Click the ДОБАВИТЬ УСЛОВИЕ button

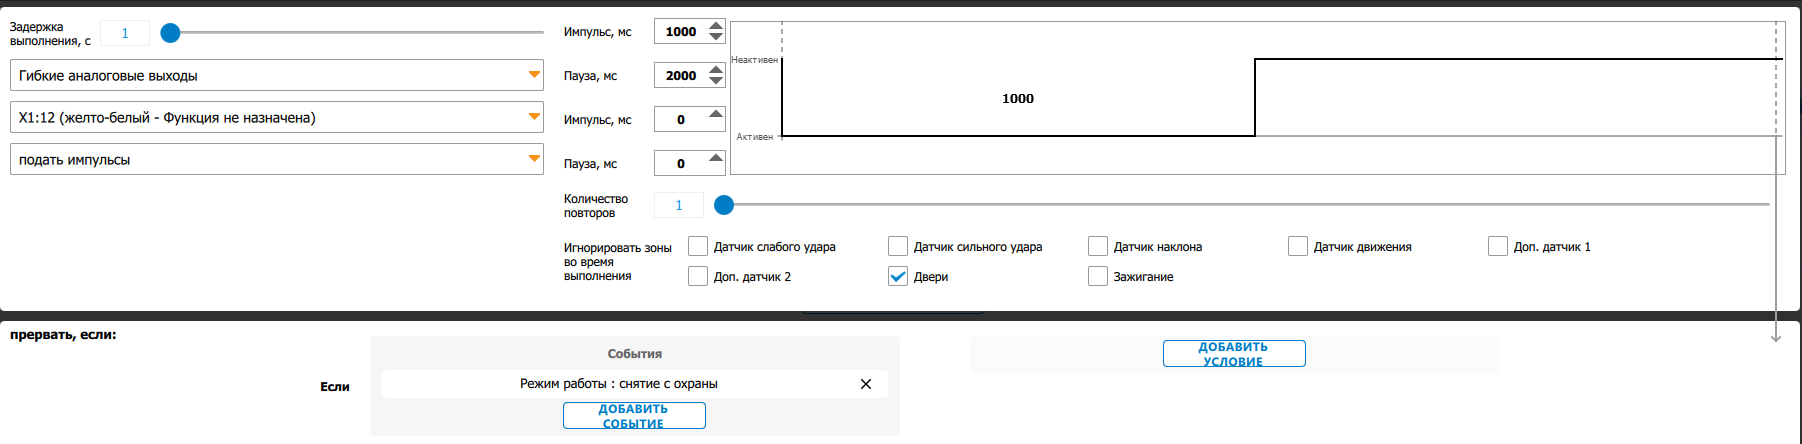coord(1234,354)
